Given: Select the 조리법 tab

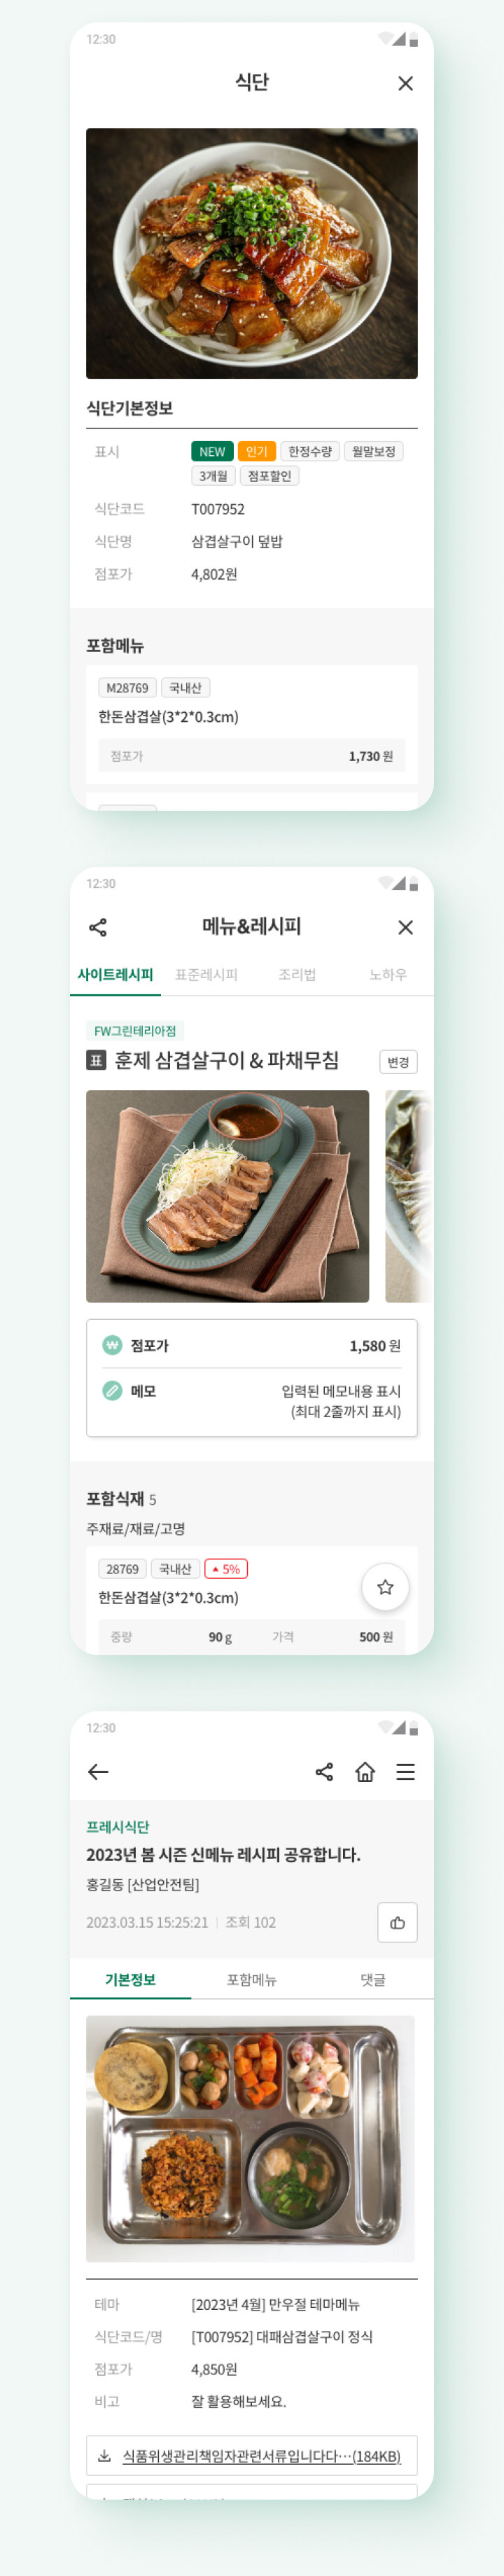Looking at the screenshot, I should 297,974.
